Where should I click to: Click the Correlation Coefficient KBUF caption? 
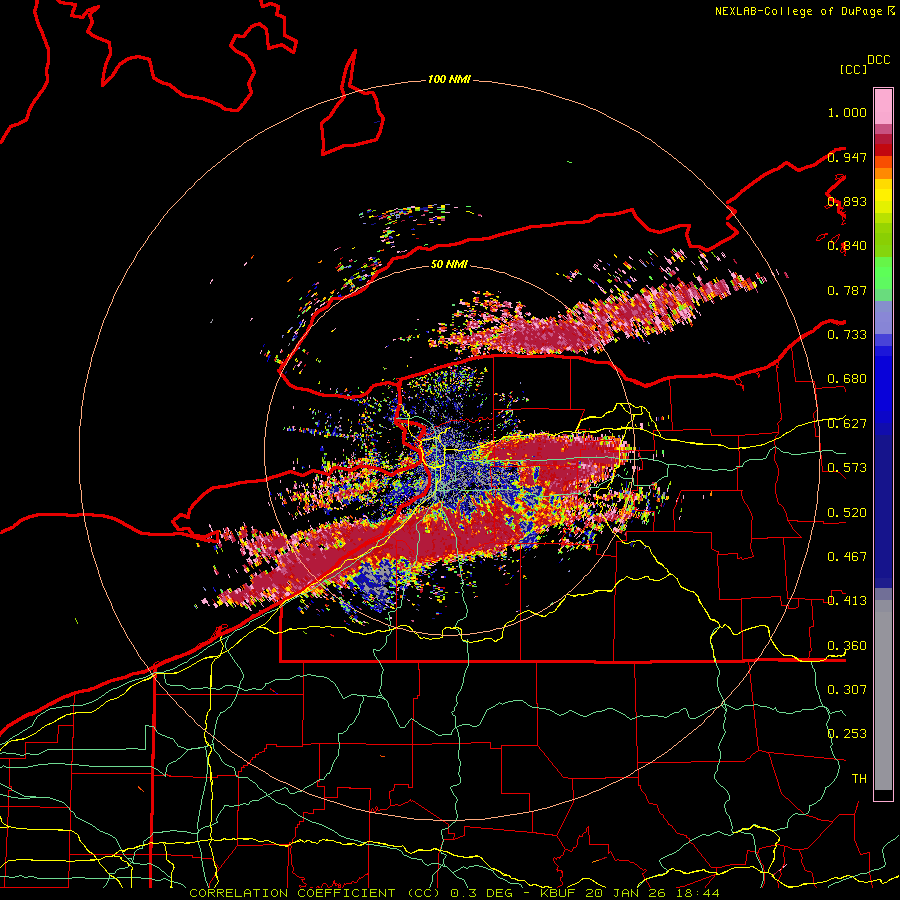(x=454, y=893)
